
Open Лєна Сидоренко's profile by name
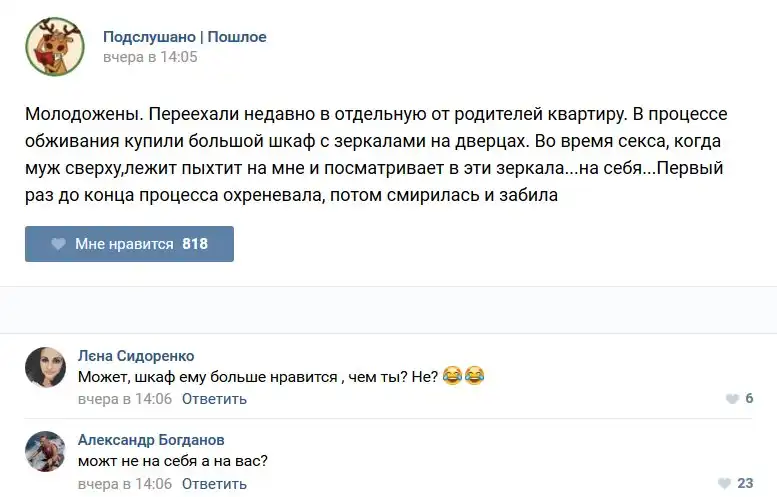pyautogui.click(x=136, y=356)
